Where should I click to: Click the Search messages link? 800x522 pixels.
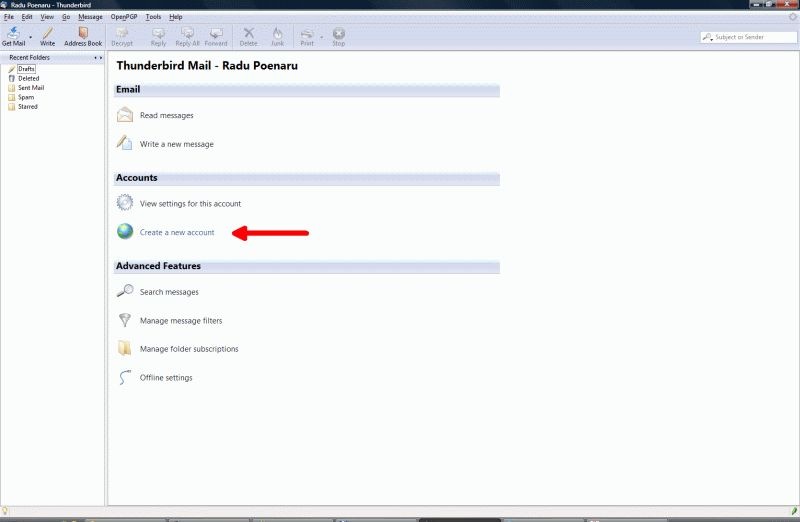click(169, 292)
